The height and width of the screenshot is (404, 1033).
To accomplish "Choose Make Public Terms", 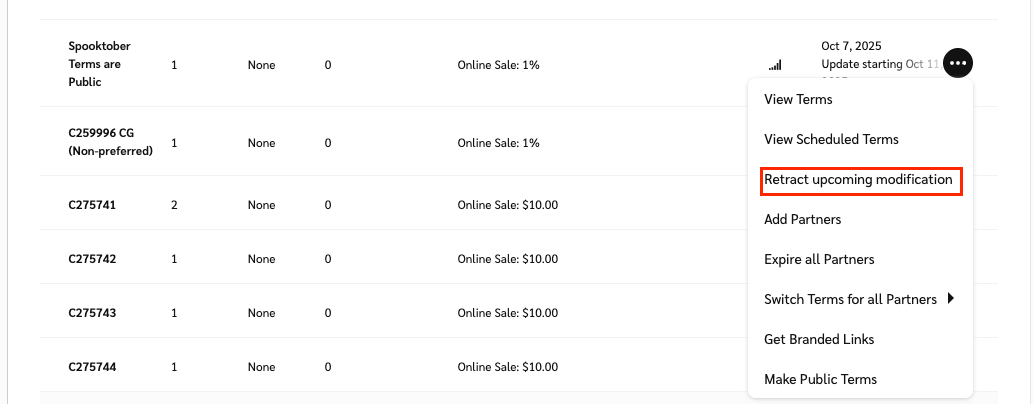I will coord(820,379).
